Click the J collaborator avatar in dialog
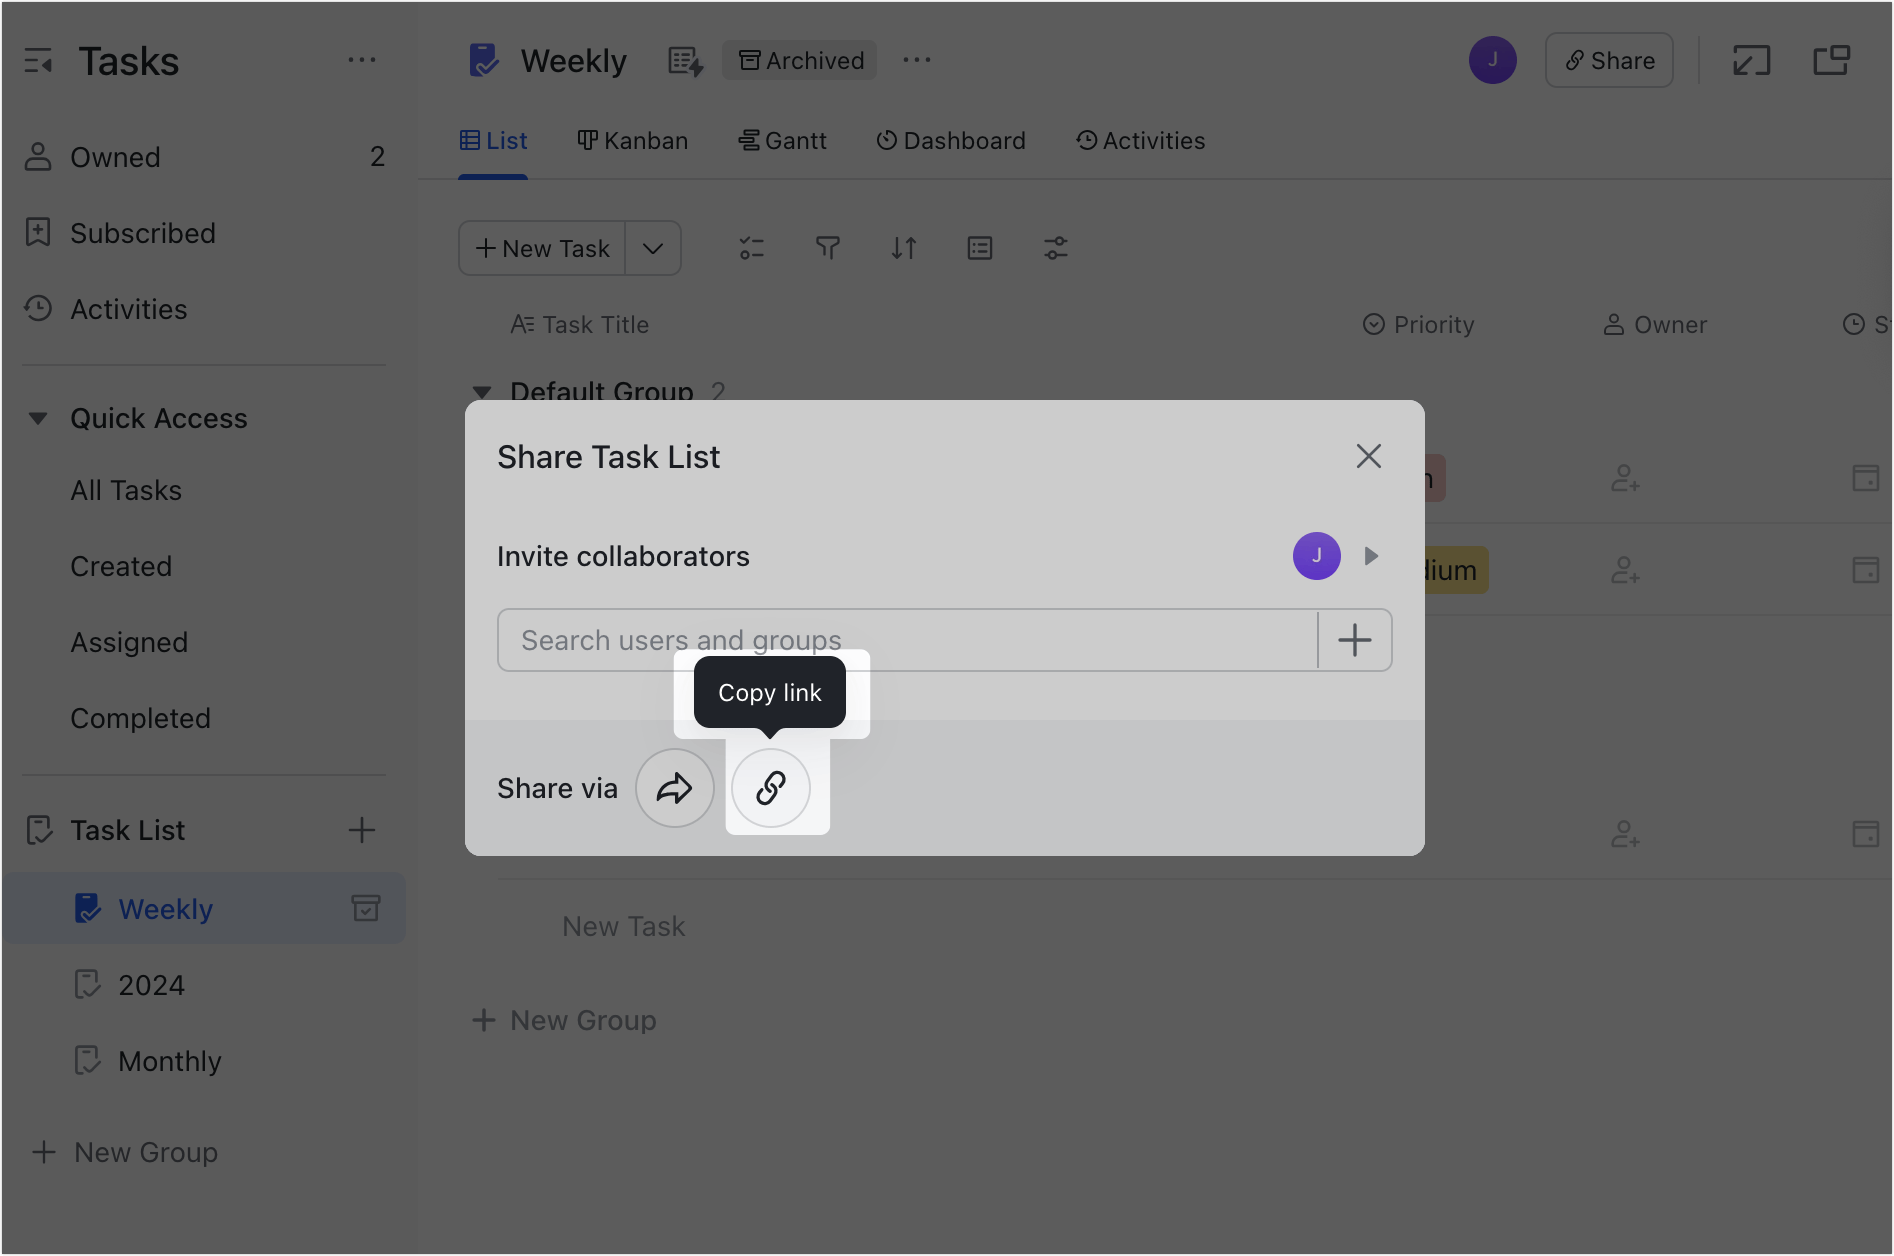The width and height of the screenshot is (1894, 1256). pyautogui.click(x=1316, y=556)
